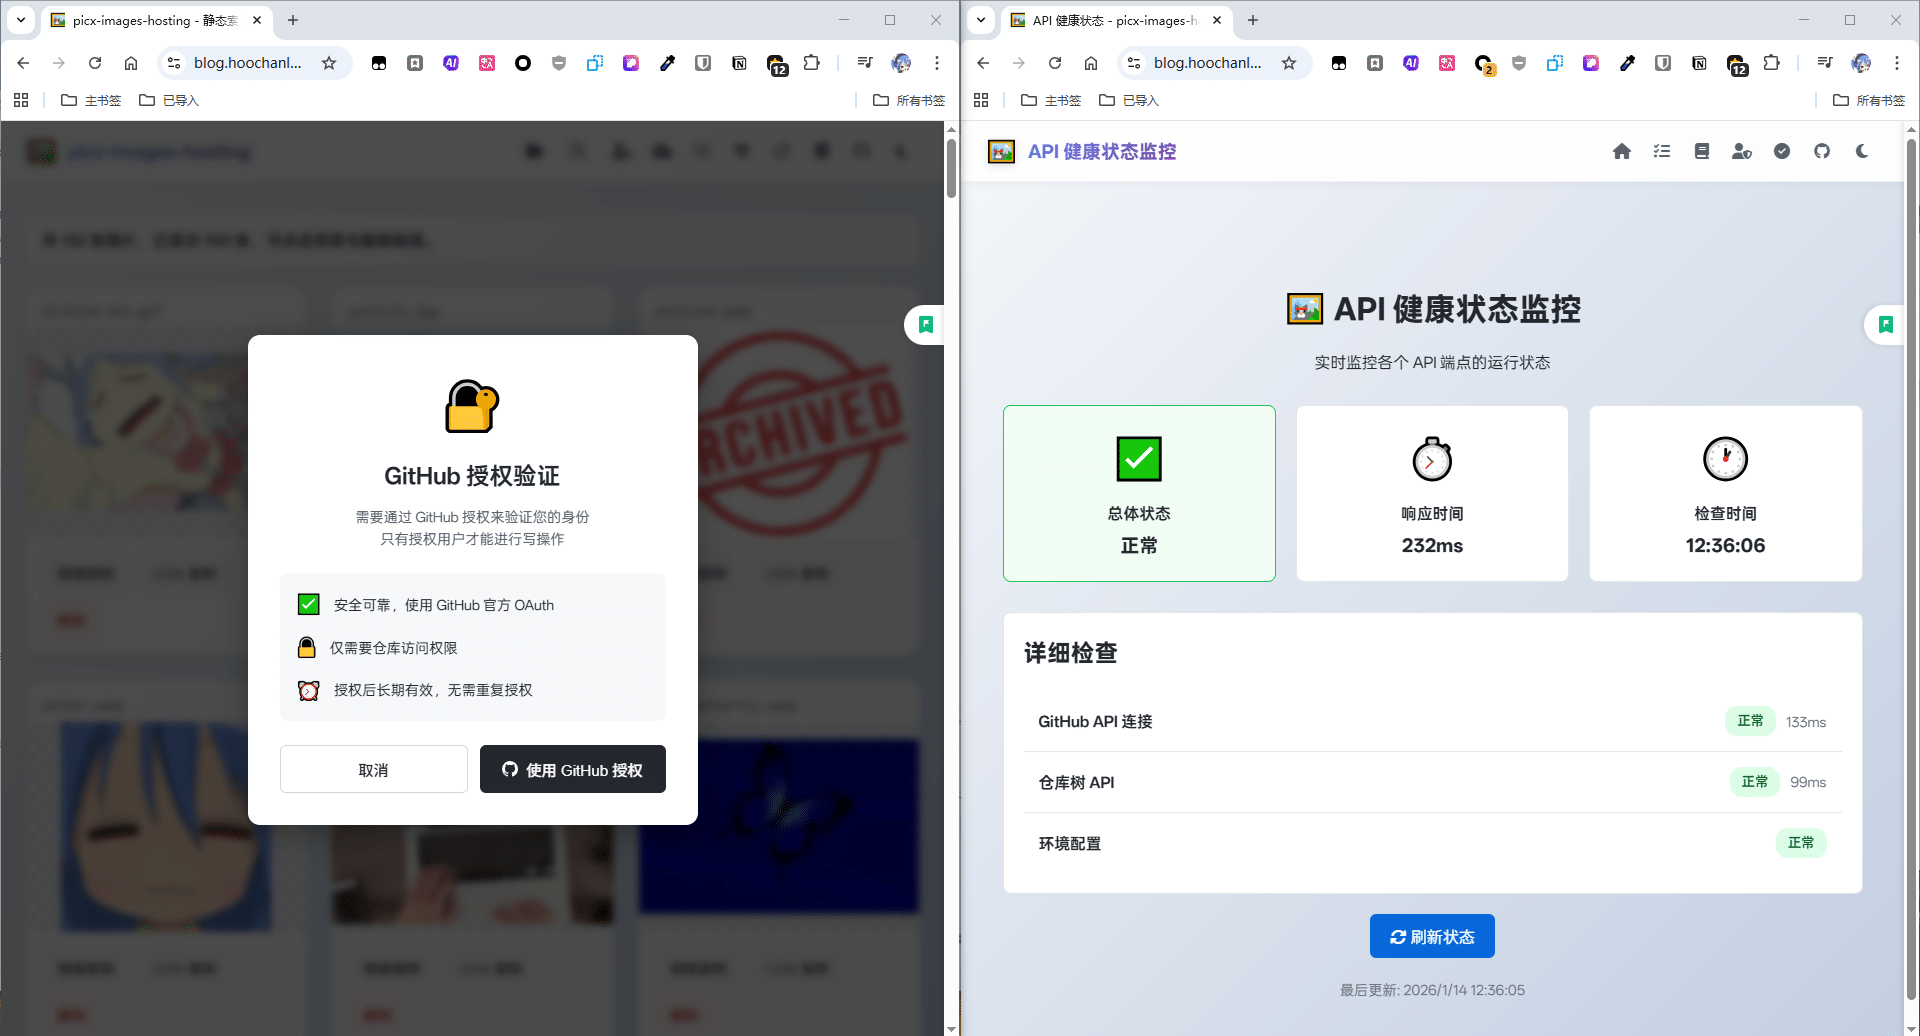The image size is (1920, 1036).
Task: Open the user-shield admin icon in API monitor header
Action: click(x=1742, y=151)
